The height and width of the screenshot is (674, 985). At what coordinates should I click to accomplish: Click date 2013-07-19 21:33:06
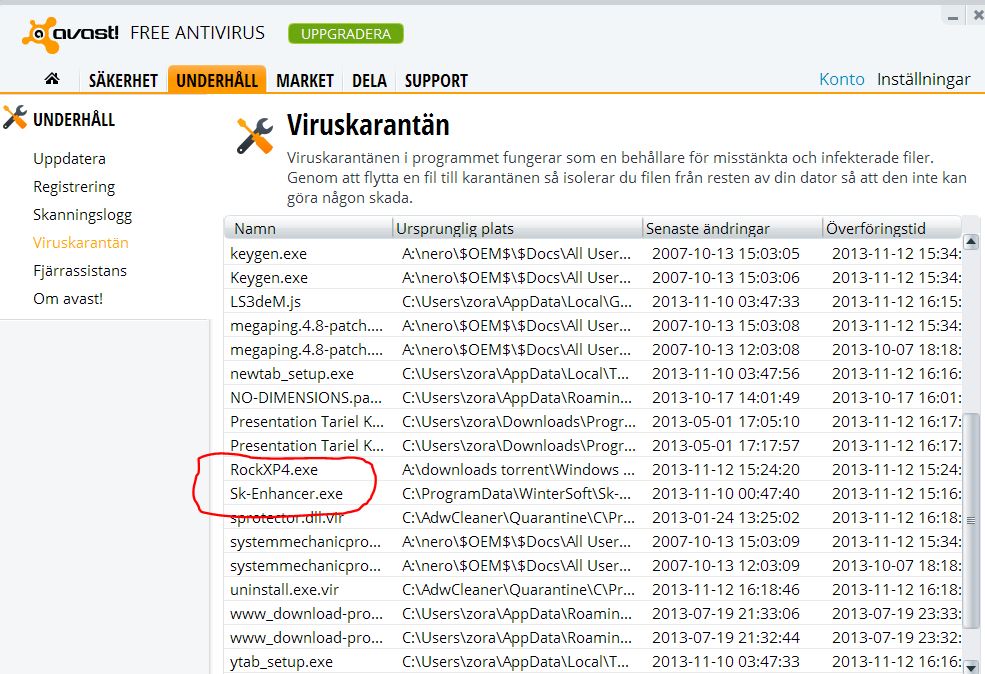coord(726,614)
